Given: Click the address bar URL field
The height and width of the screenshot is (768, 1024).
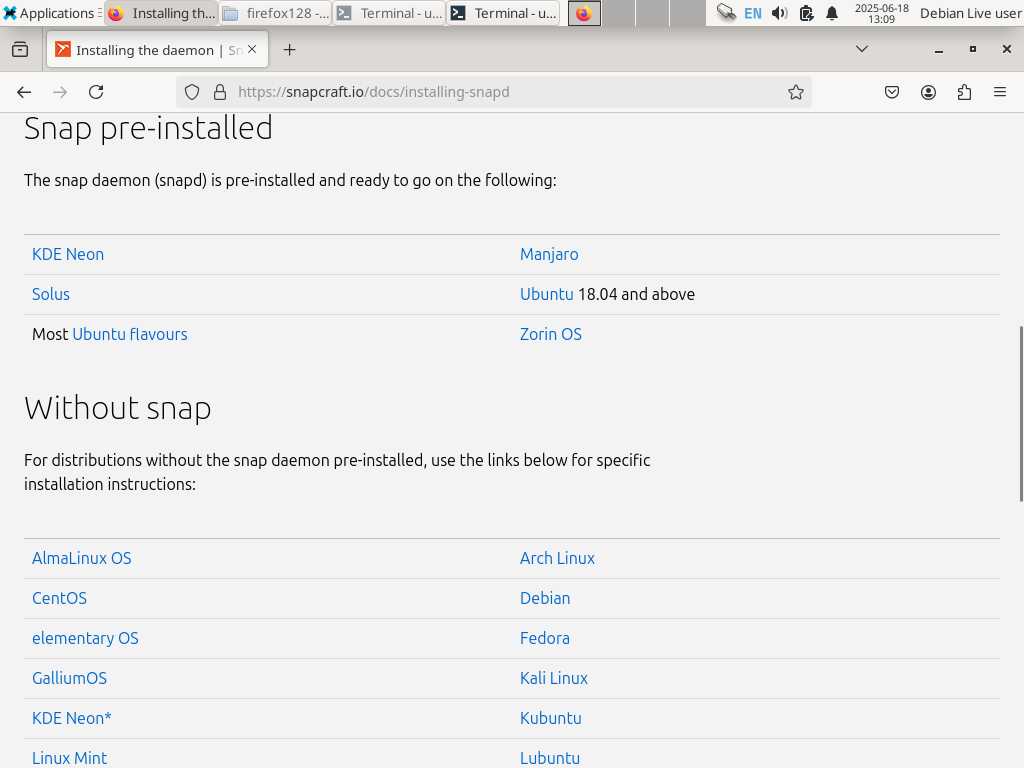Looking at the screenshot, I should (500, 92).
